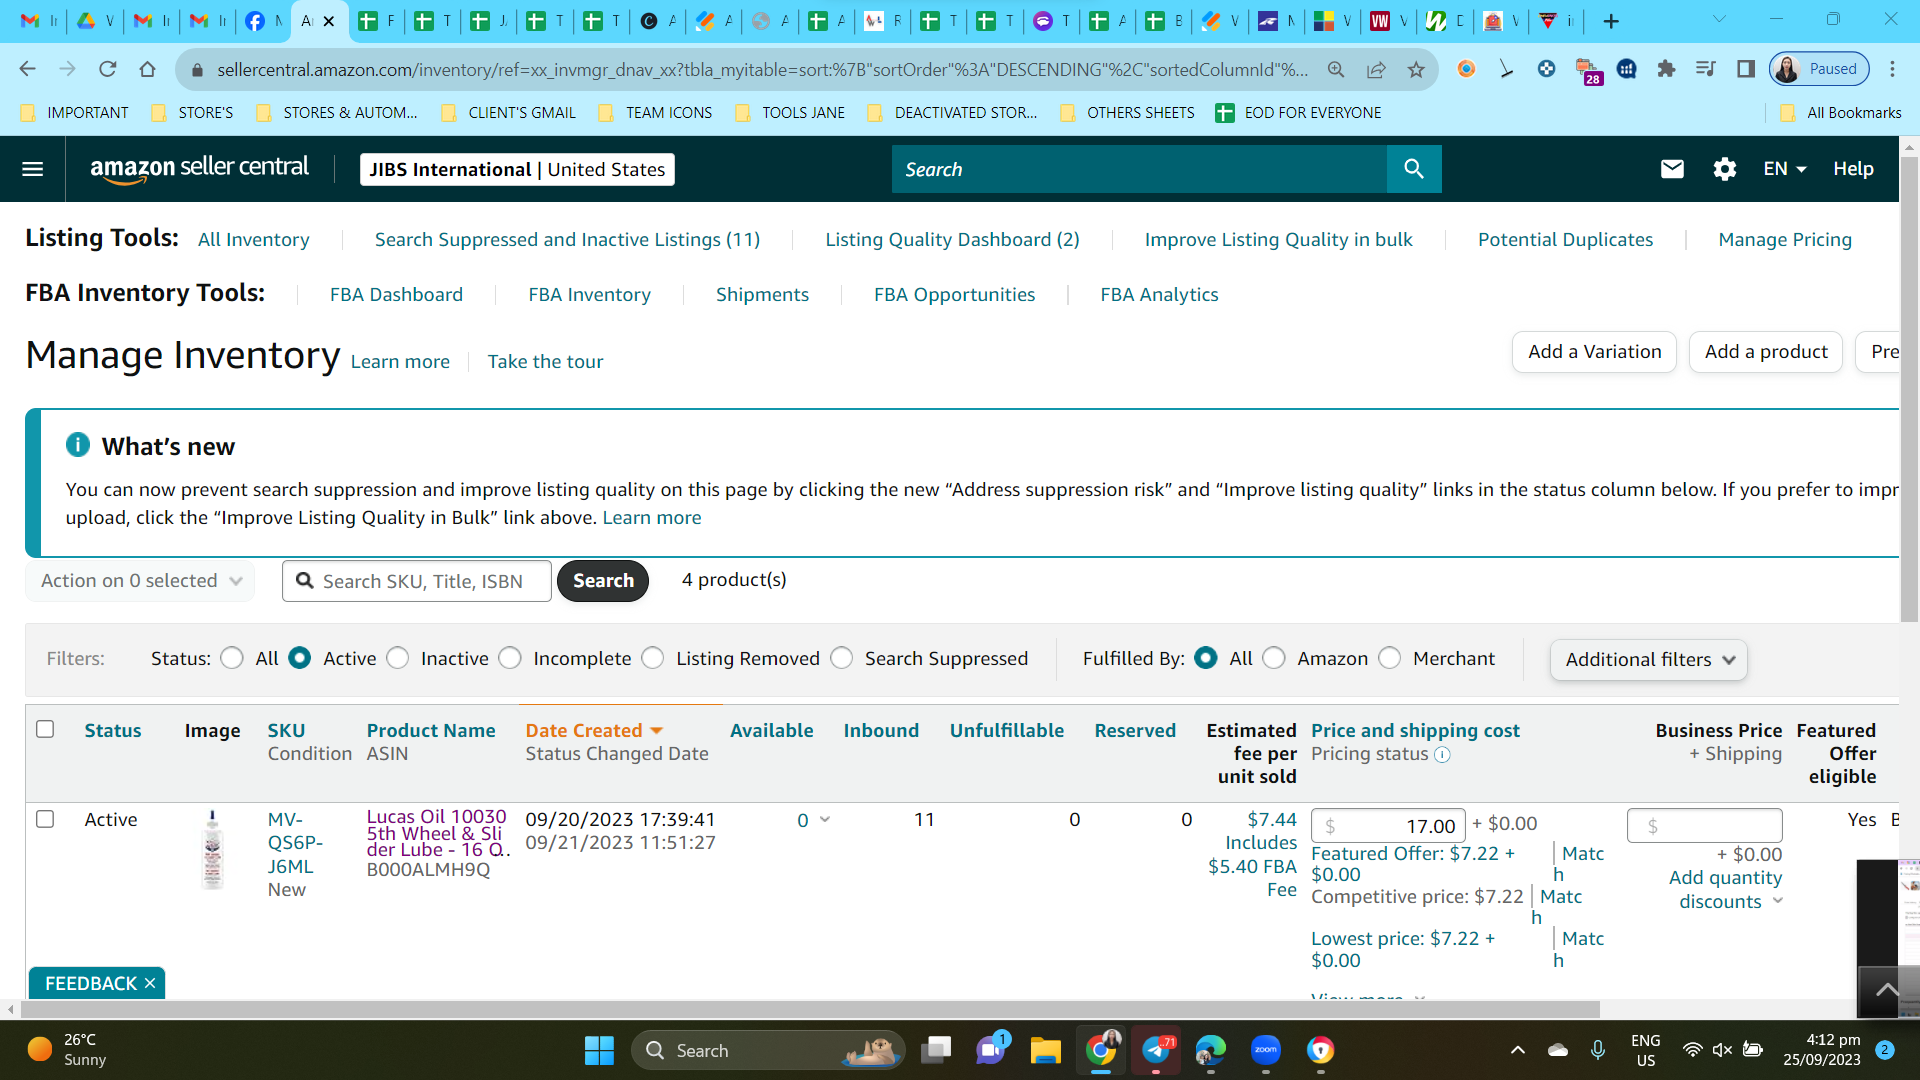Screen dimensions: 1920x1080
Task: Open Zoom from the taskbar
Action: point(1266,1050)
